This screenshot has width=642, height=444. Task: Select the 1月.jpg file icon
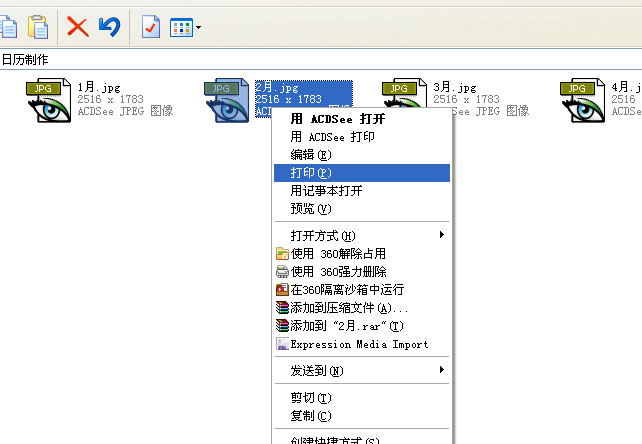pos(49,100)
